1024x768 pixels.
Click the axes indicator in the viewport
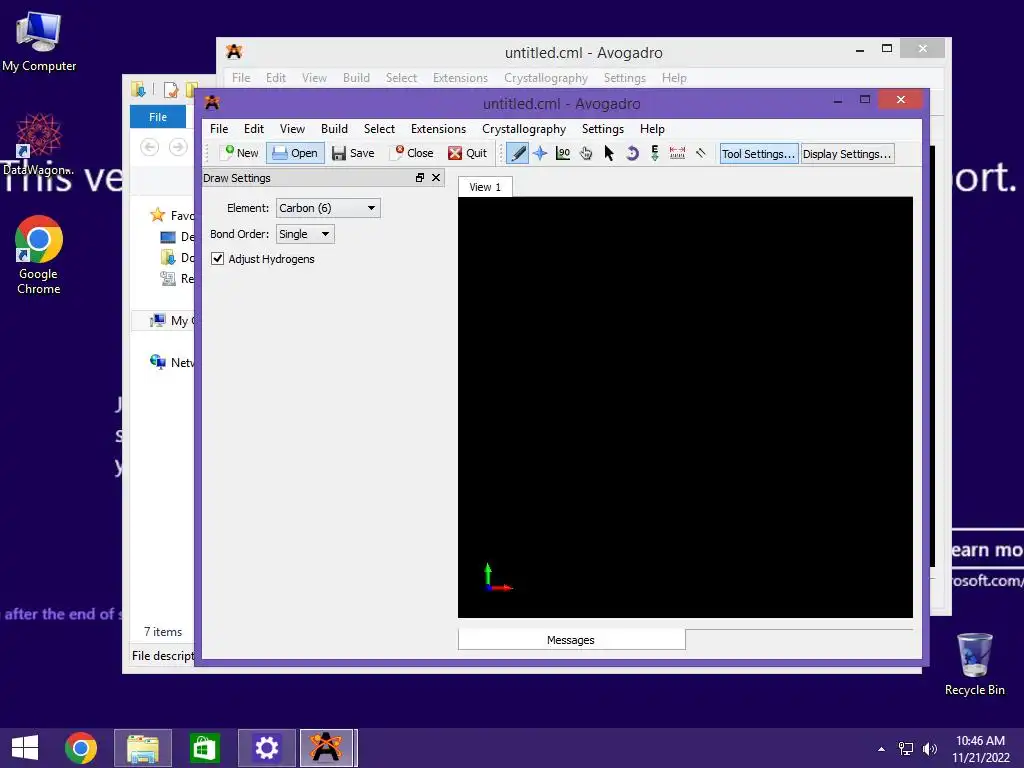point(498,578)
